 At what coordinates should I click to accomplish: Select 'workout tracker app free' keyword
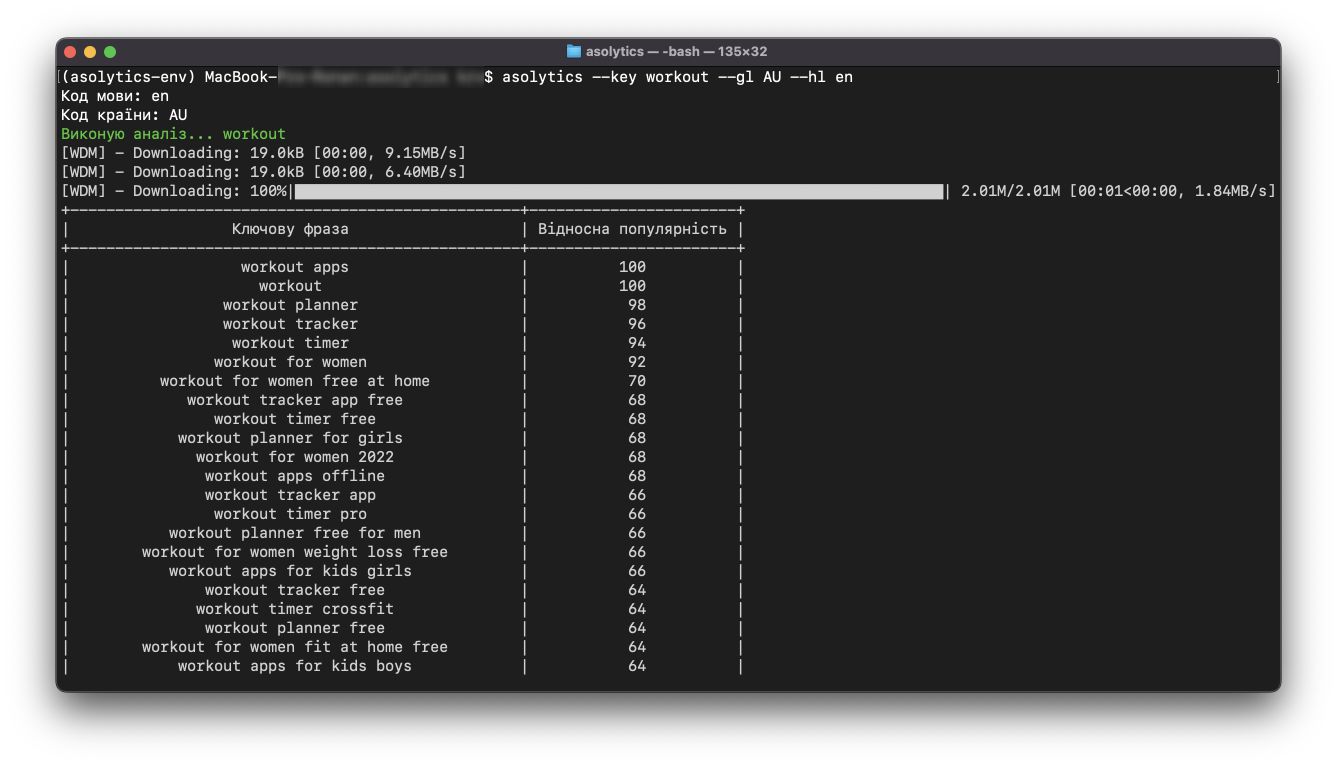295,400
